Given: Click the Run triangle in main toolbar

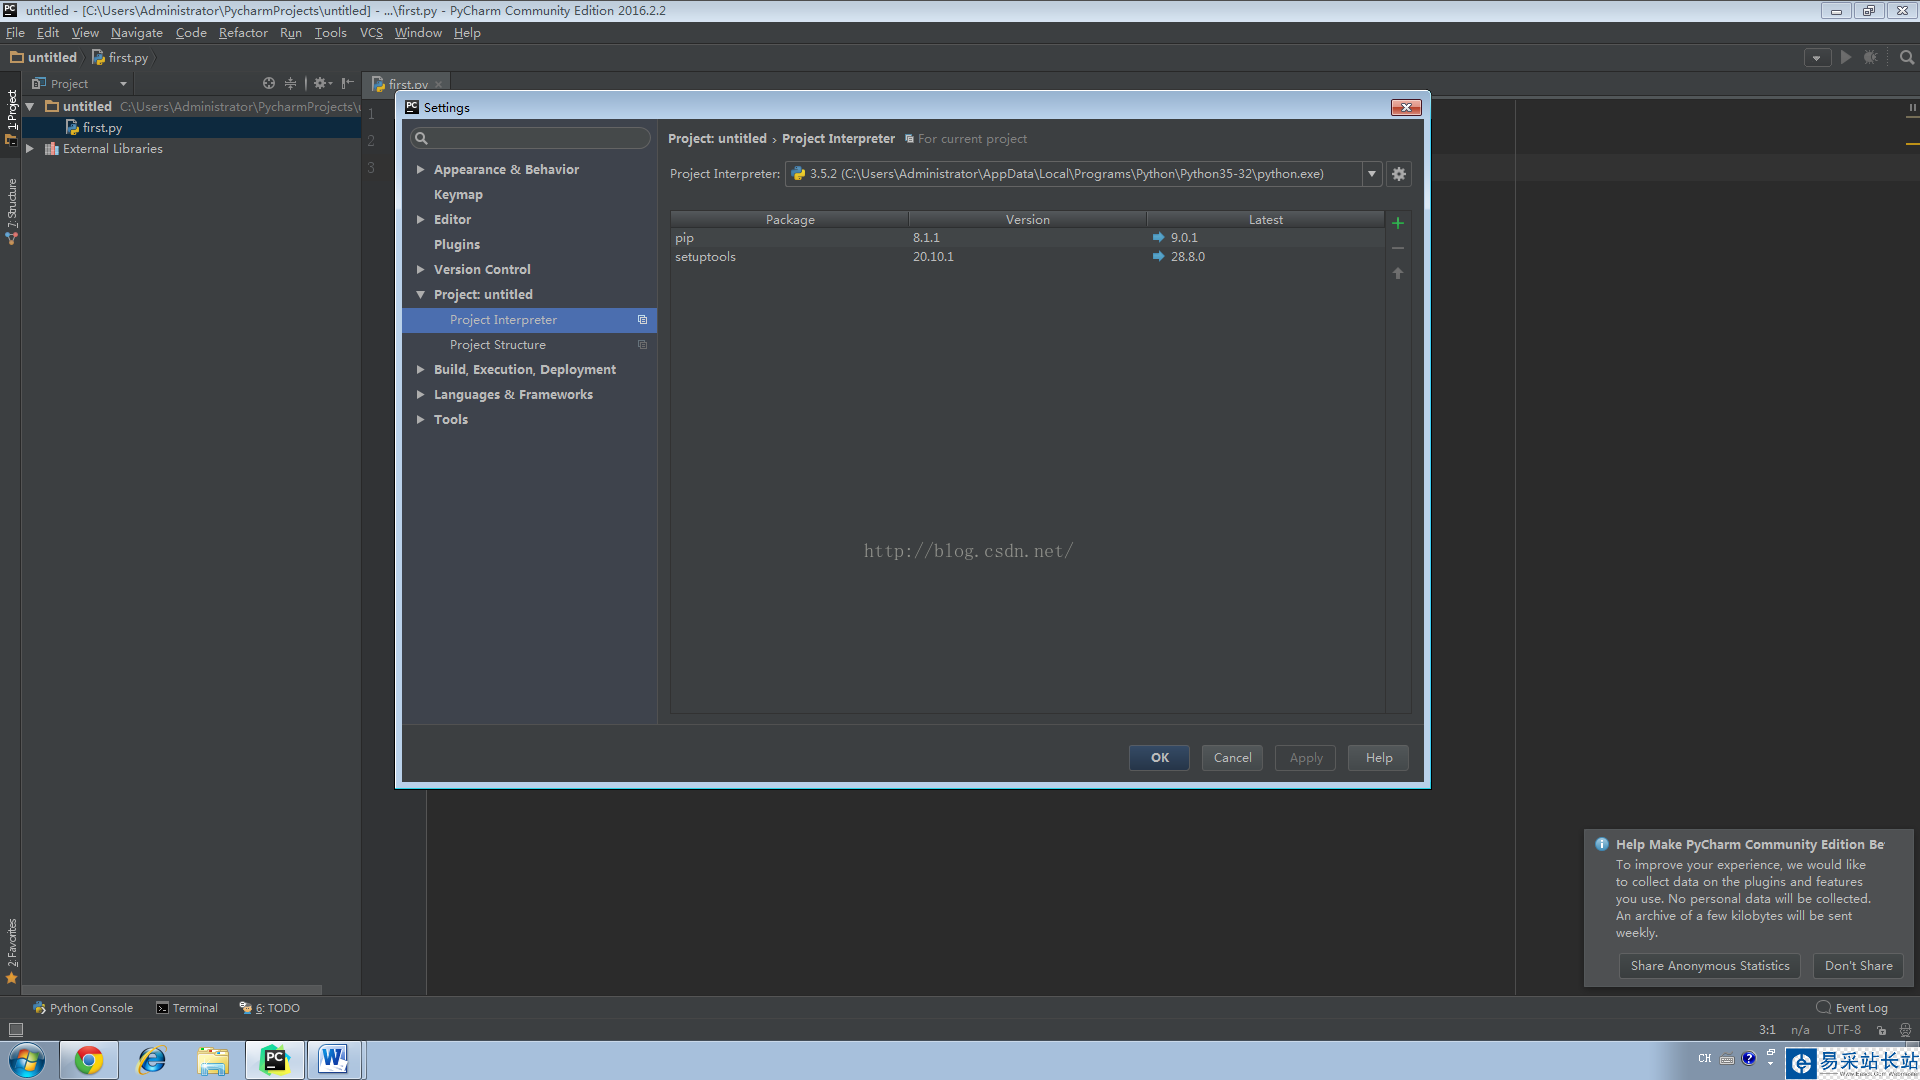Looking at the screenshot, I should (1846, 57).
